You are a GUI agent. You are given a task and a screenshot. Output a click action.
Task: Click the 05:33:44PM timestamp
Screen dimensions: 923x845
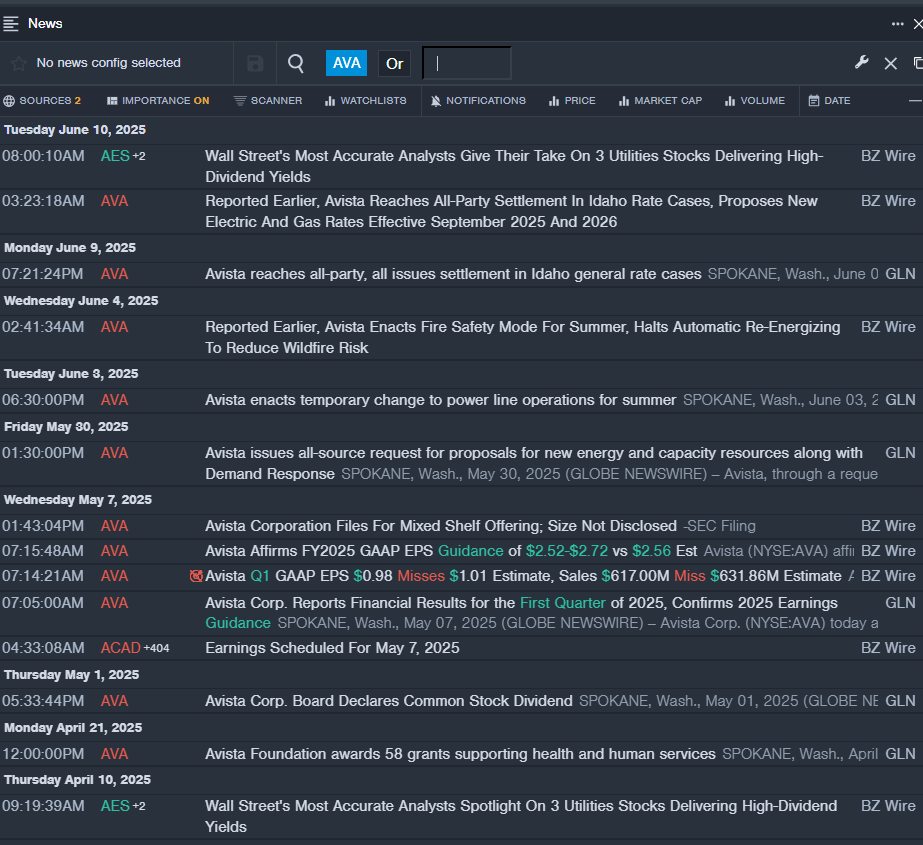tap(43, 701)
